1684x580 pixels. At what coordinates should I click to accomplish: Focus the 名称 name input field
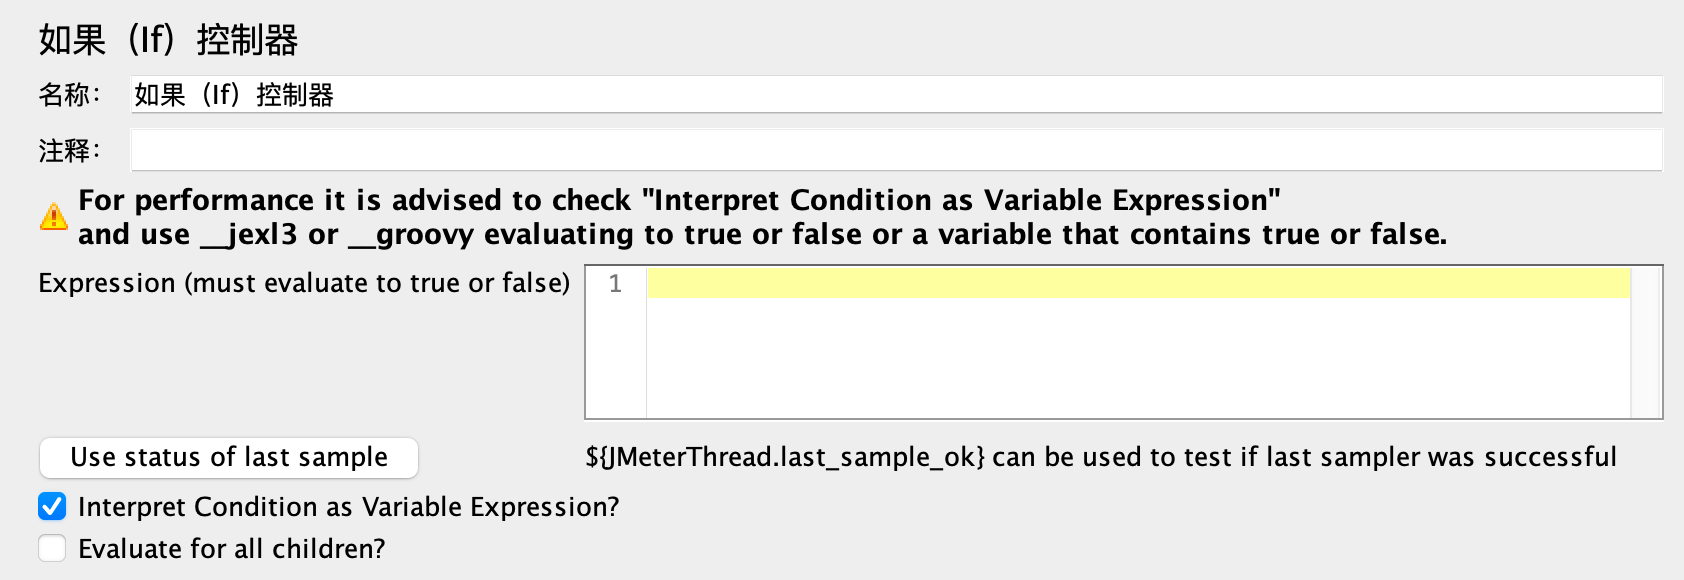coord(896,95)
